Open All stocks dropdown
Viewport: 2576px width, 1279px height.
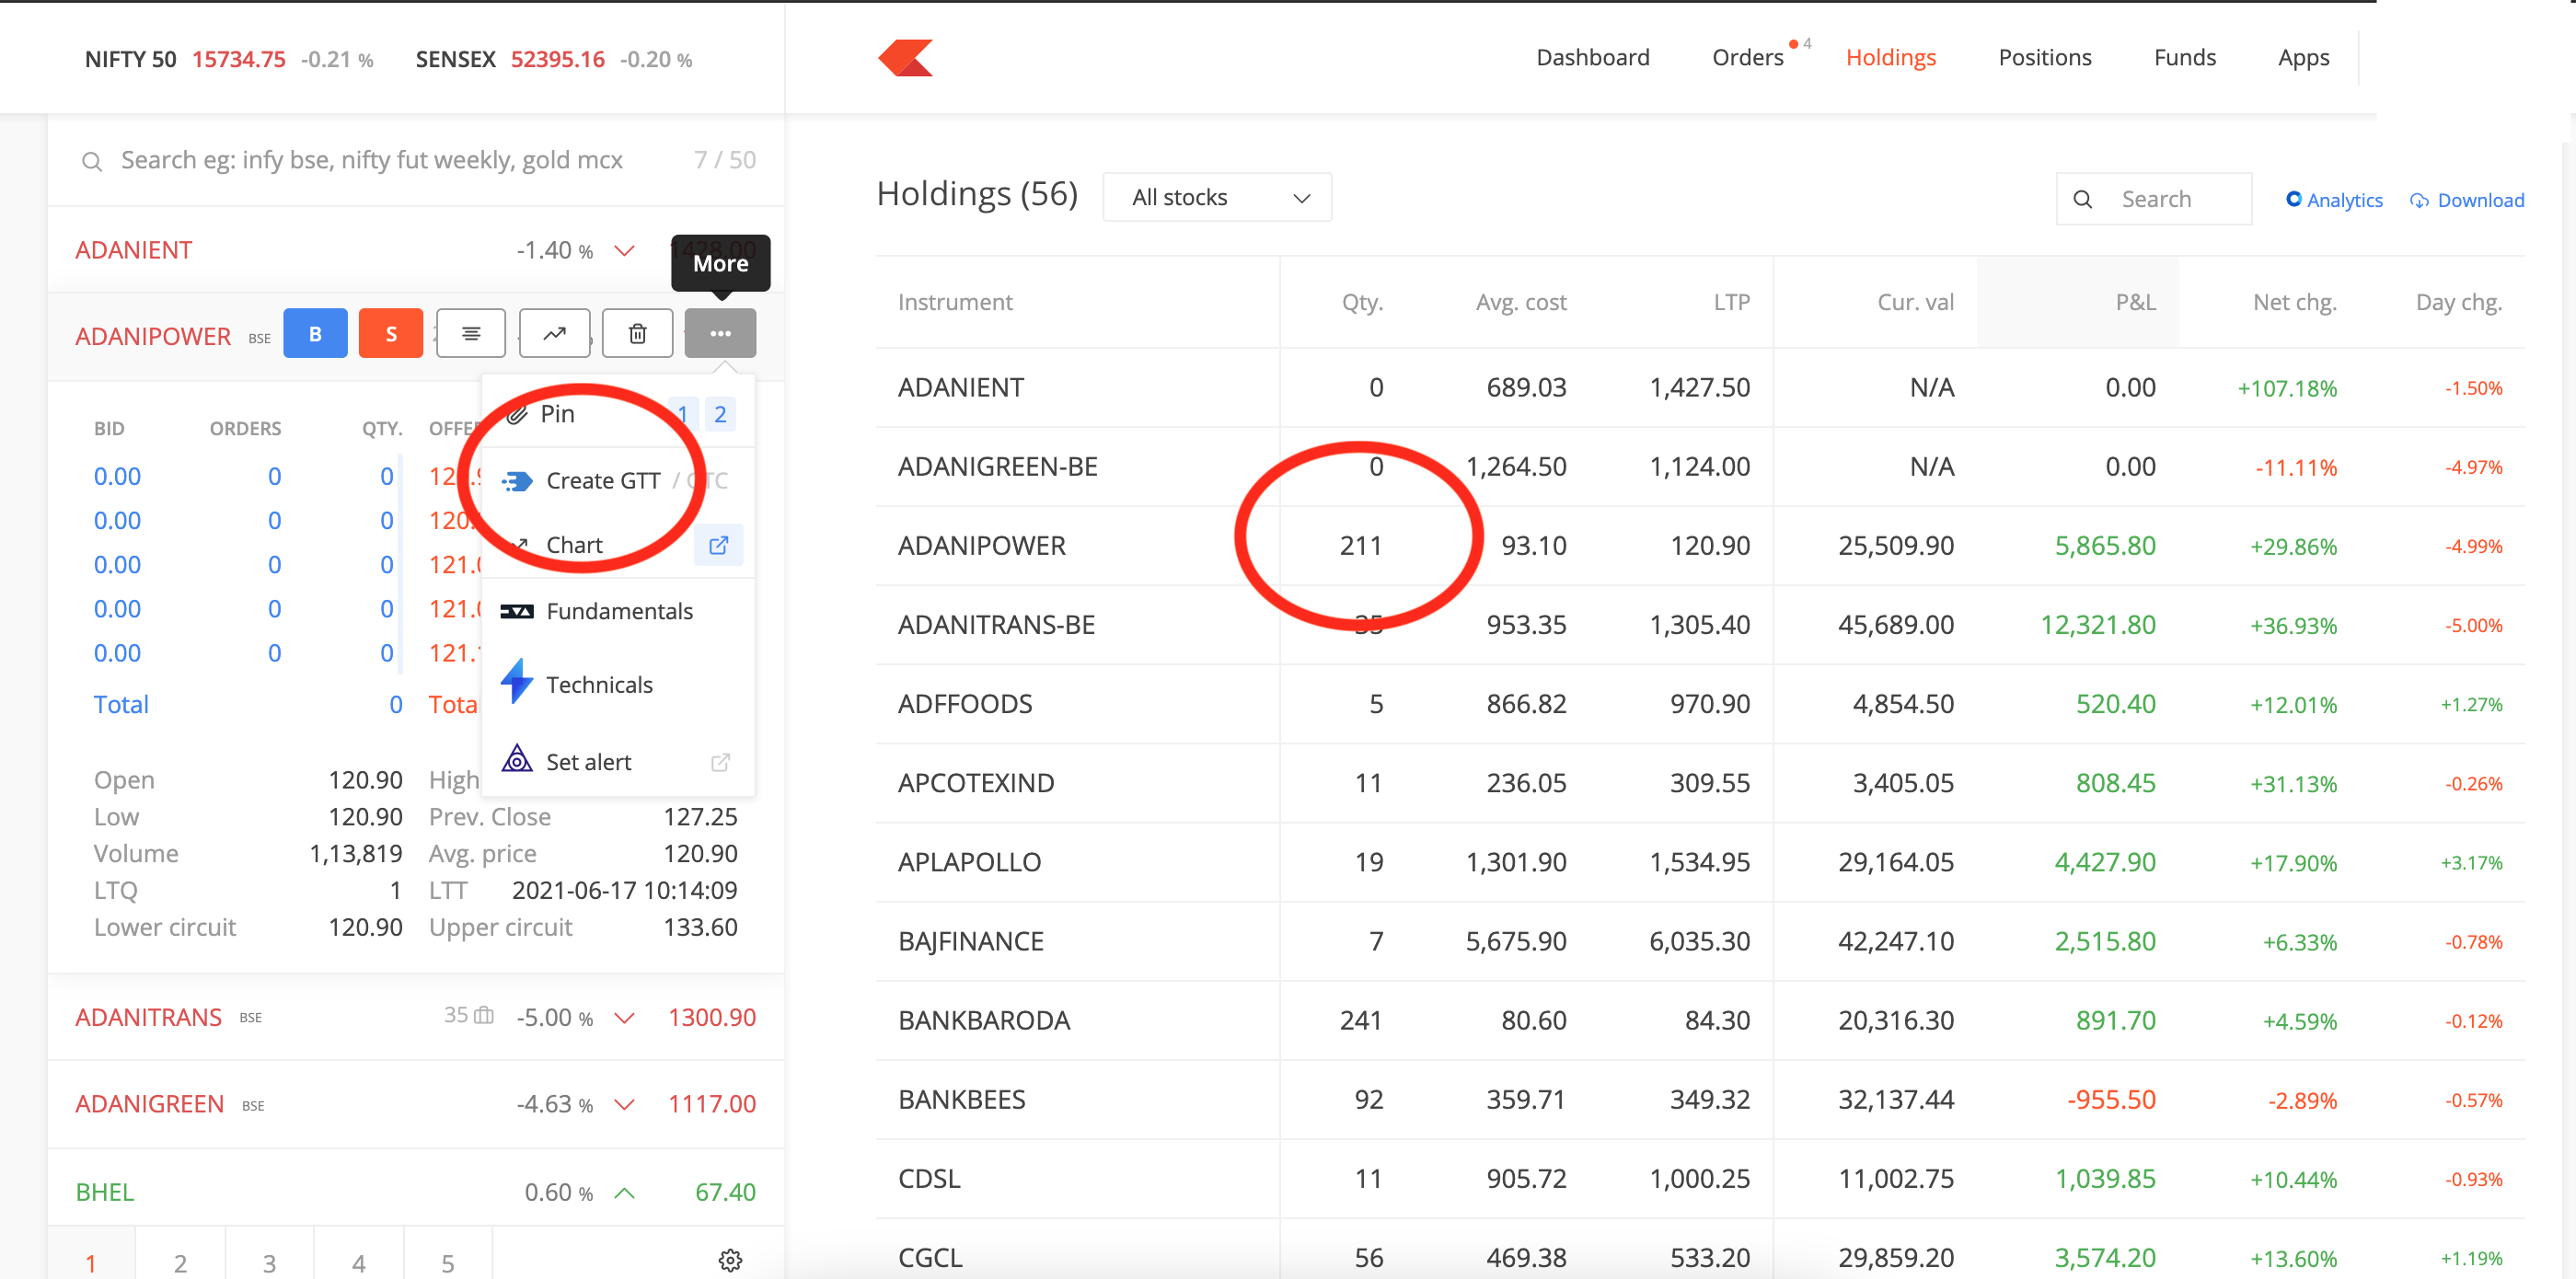coord(1217,197)
